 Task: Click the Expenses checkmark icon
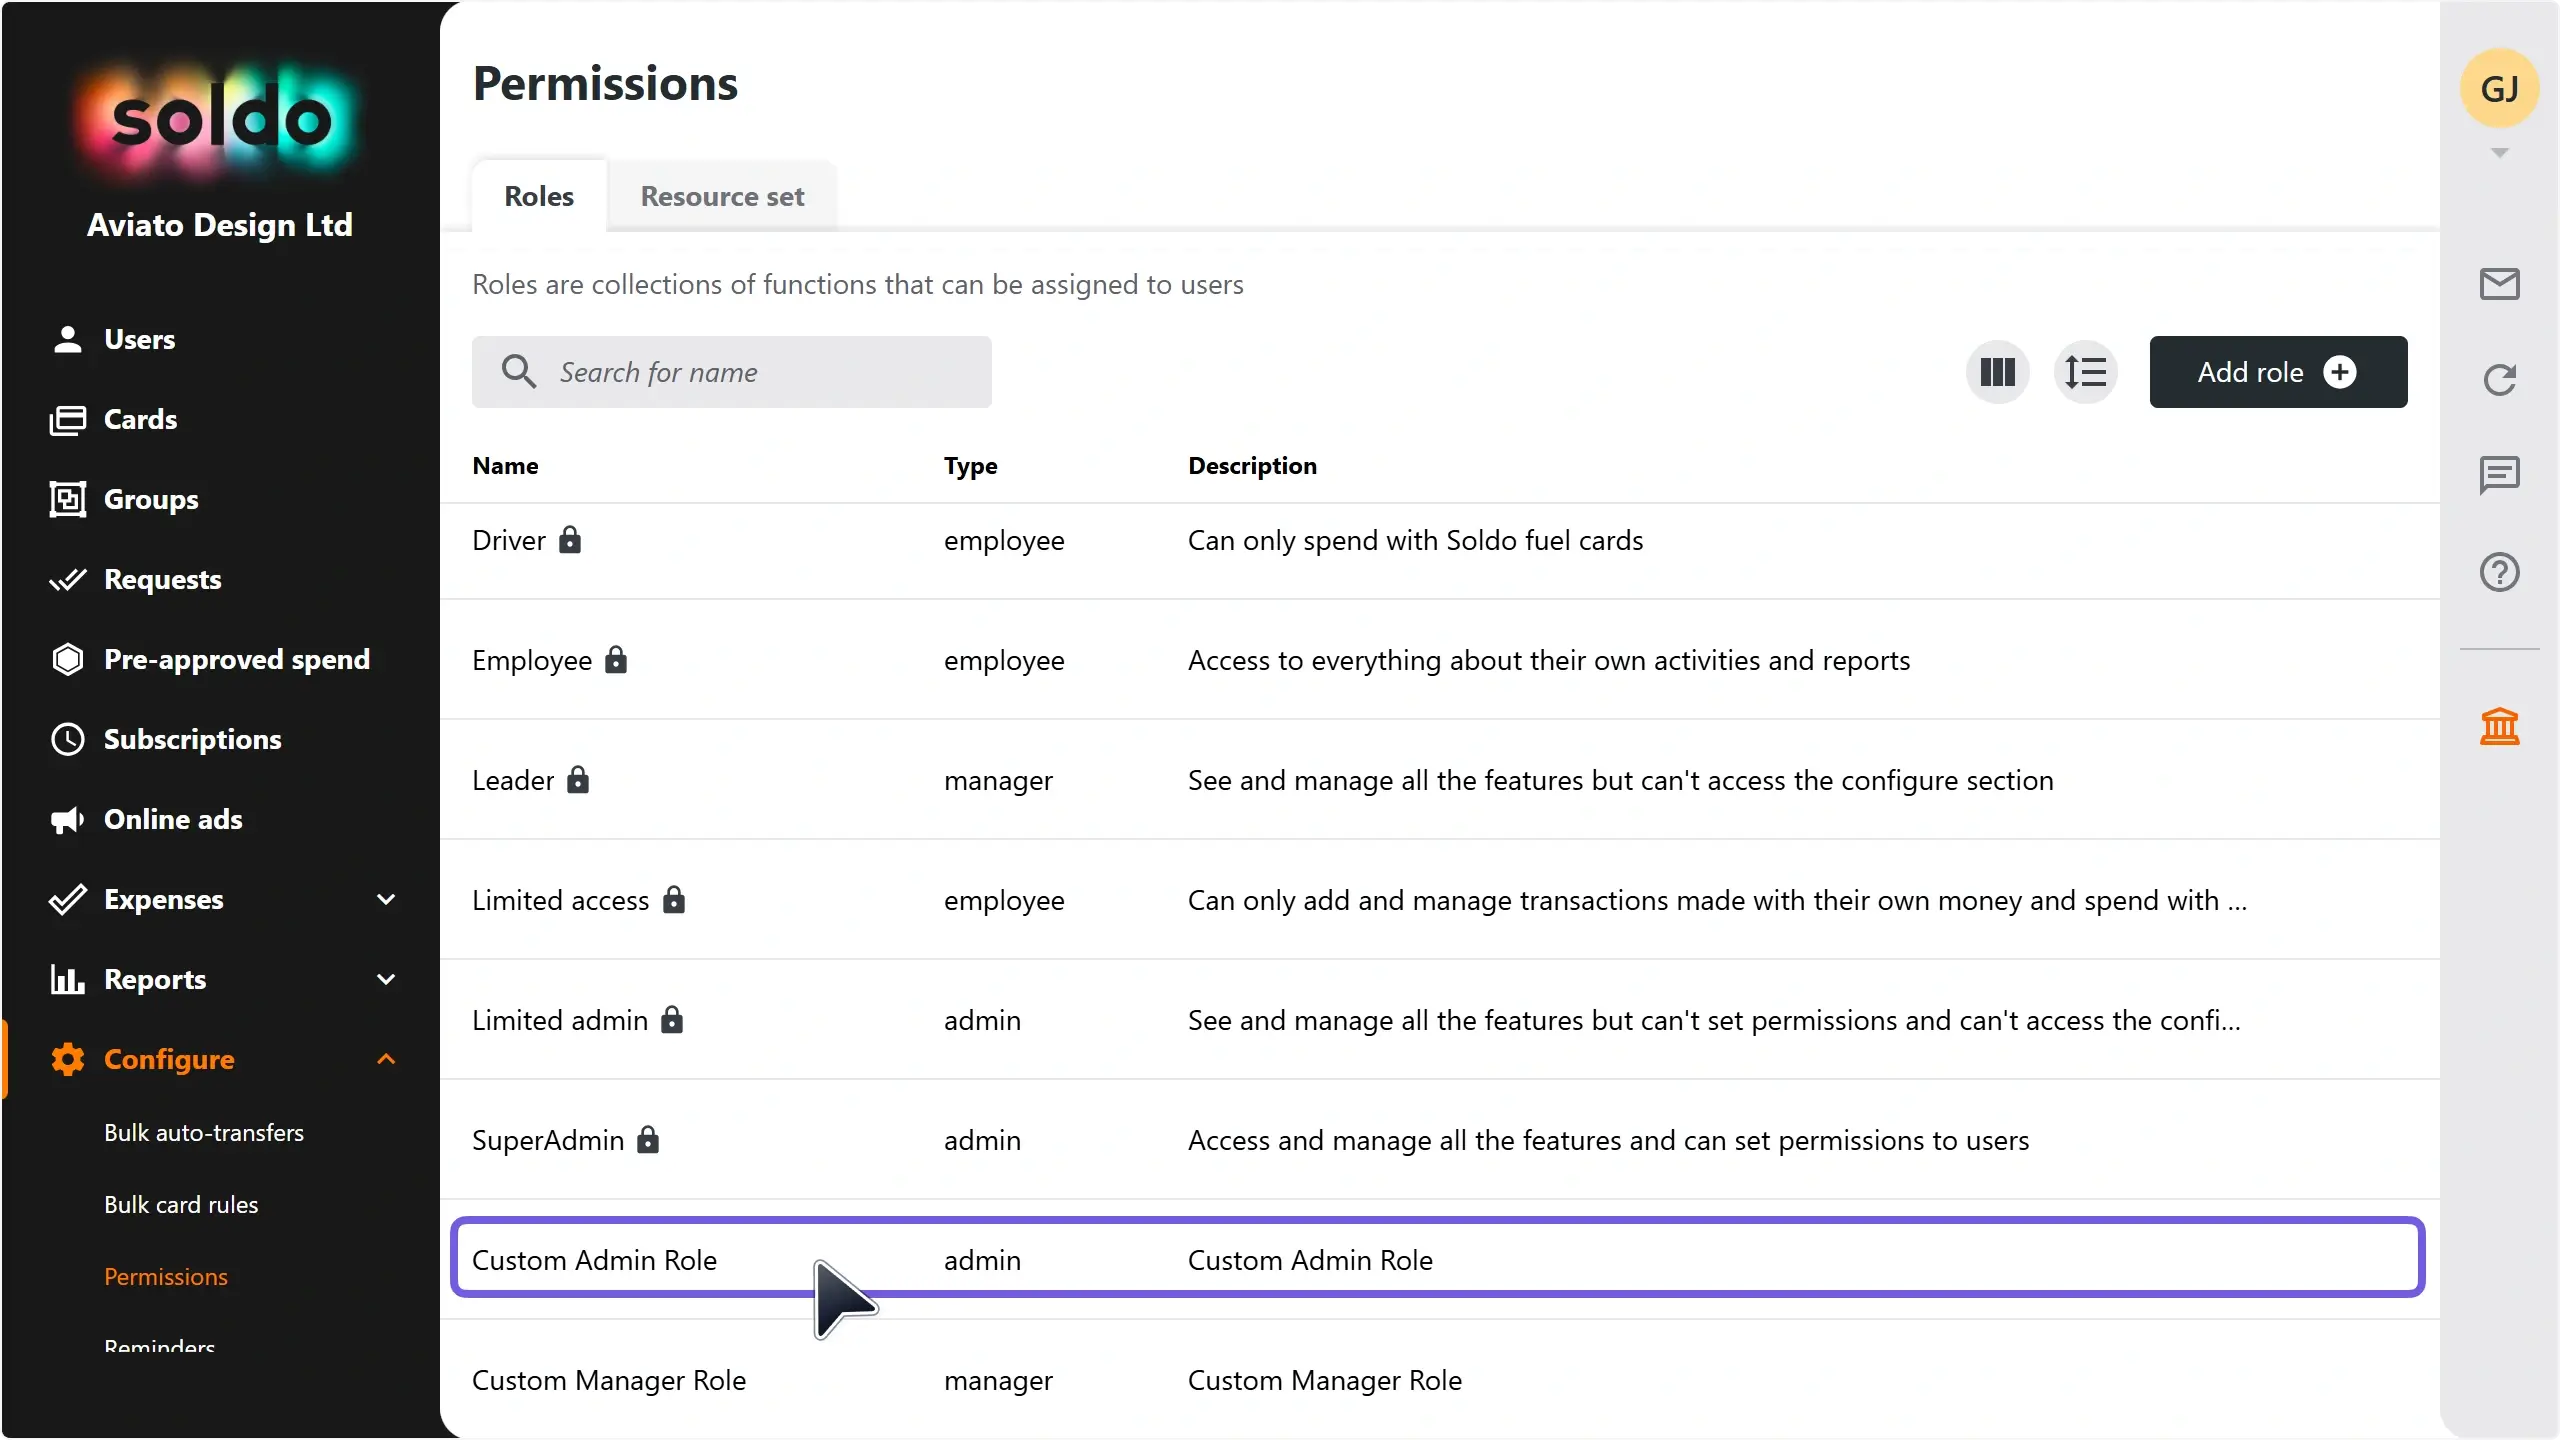pos(67,900)
